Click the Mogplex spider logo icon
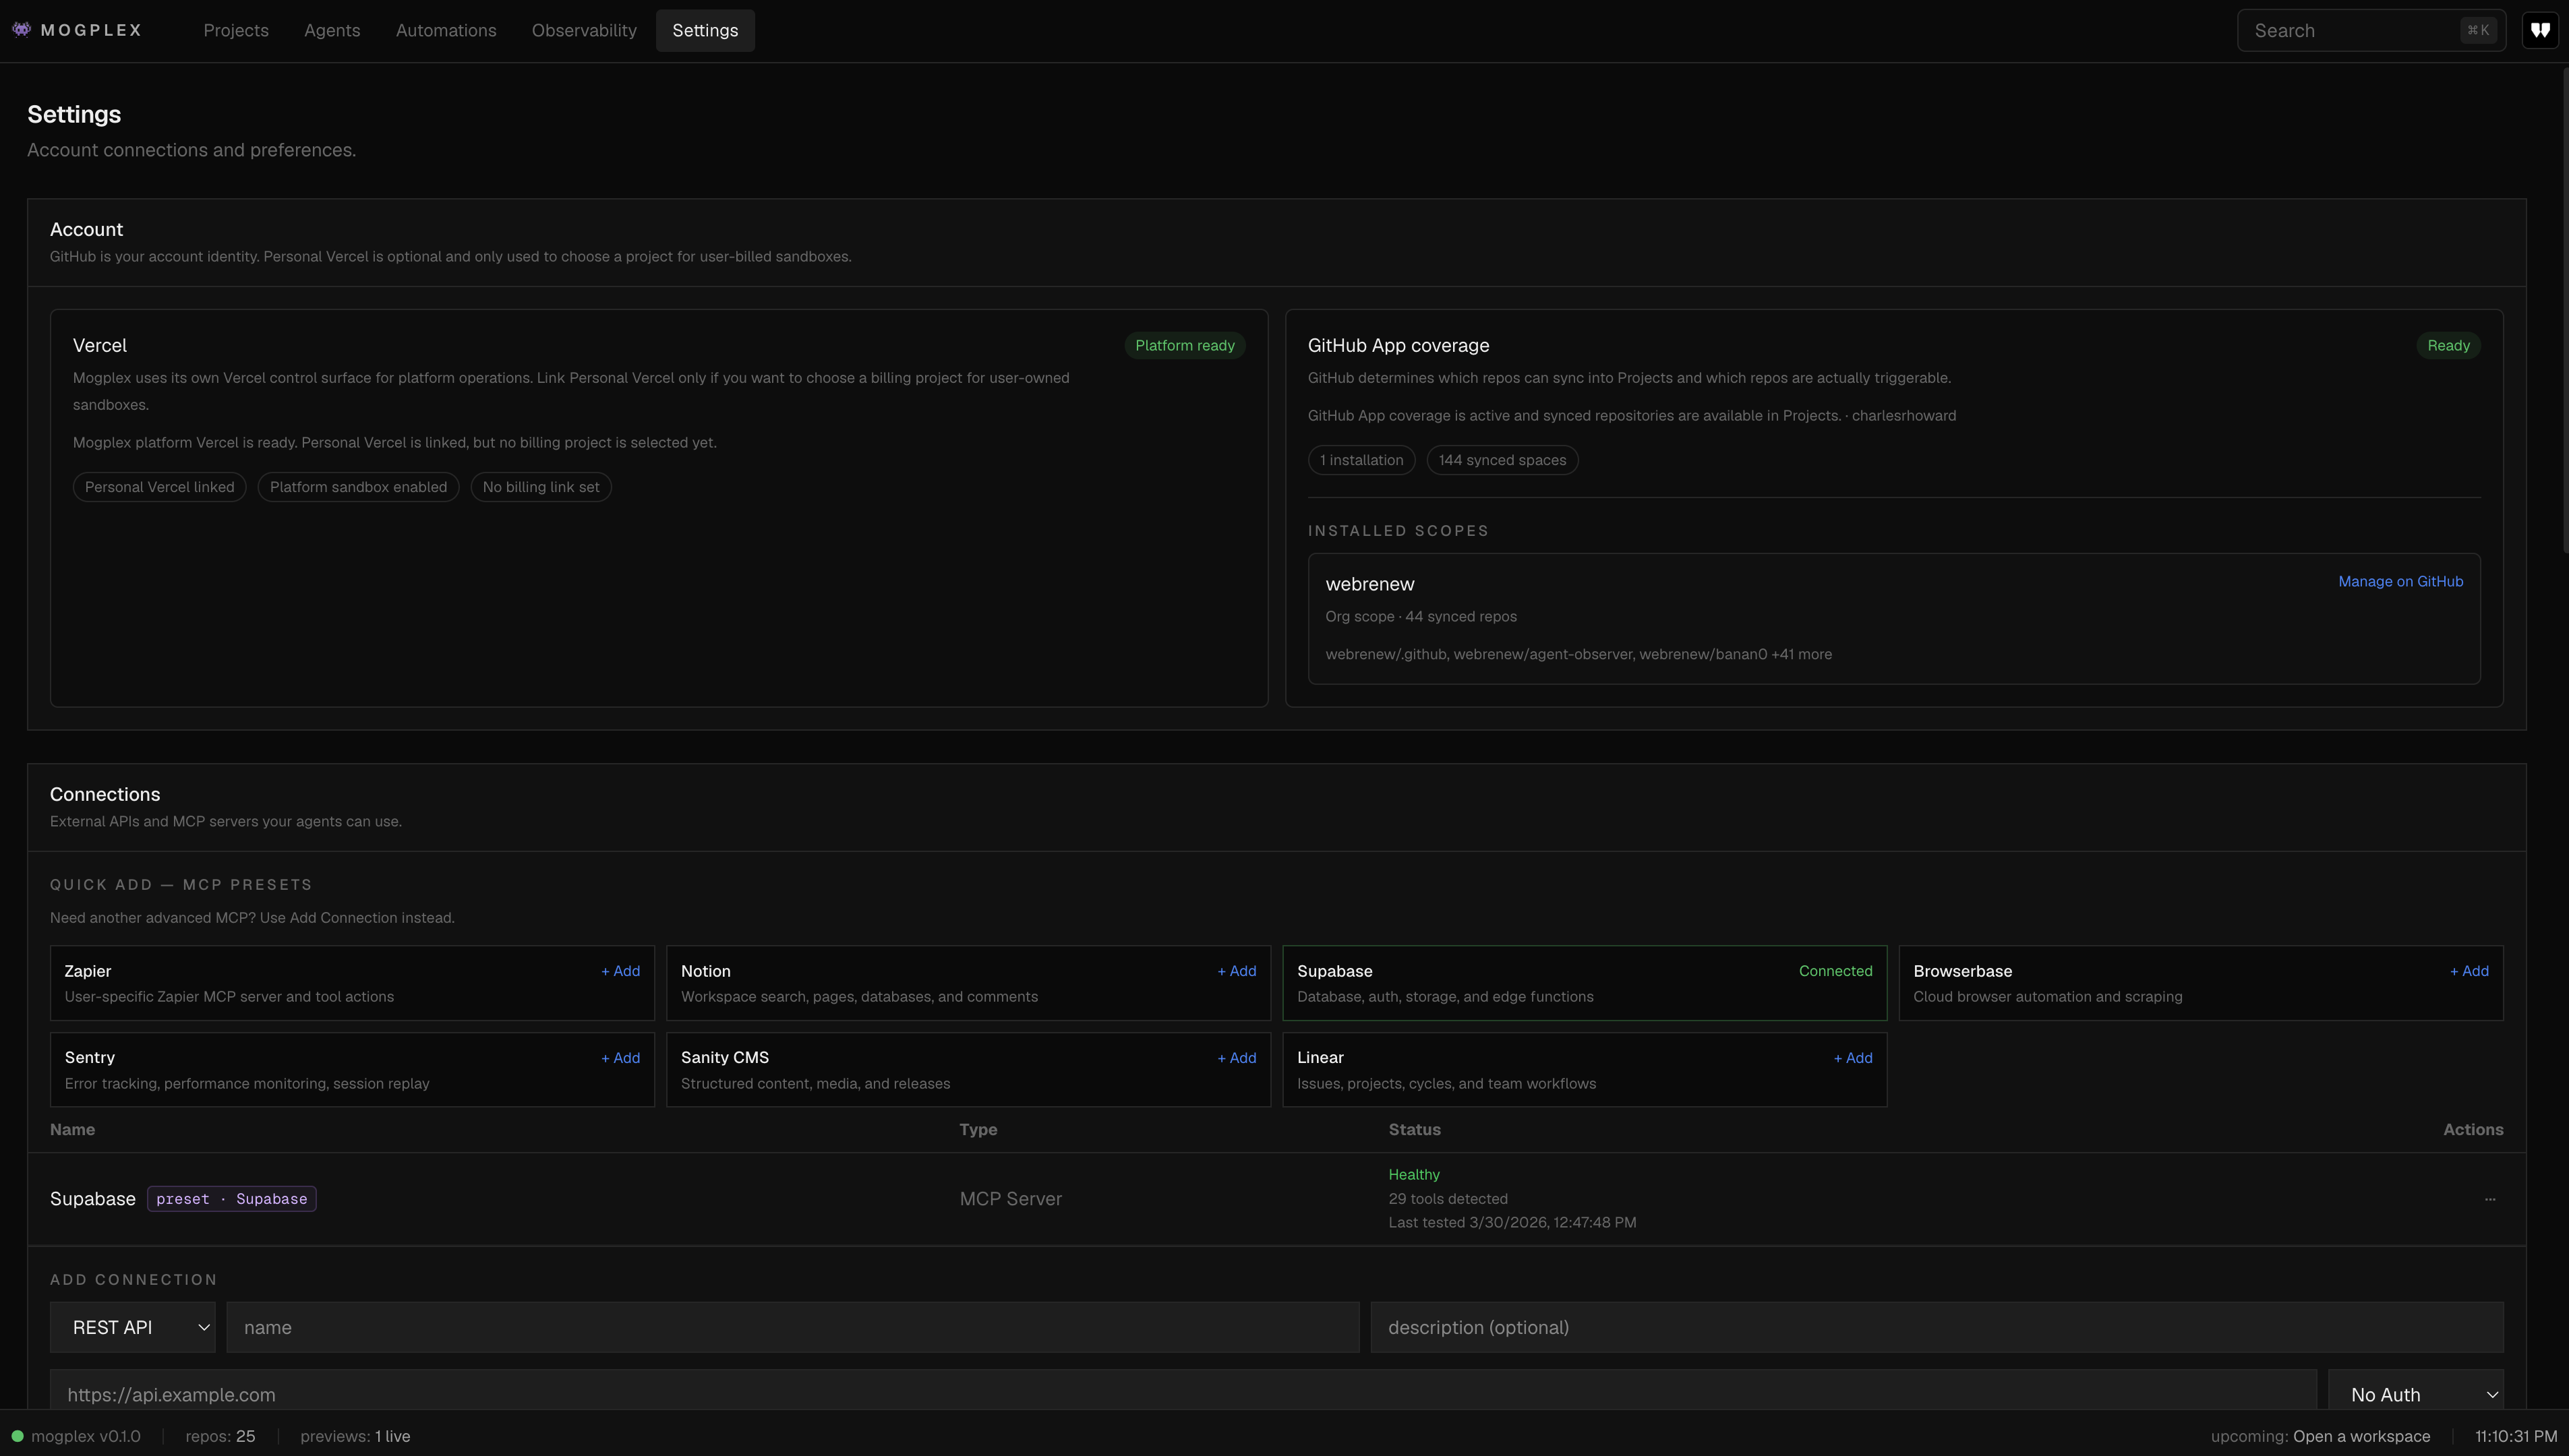The image size is (2569, 1456). (x=21, y=29)
